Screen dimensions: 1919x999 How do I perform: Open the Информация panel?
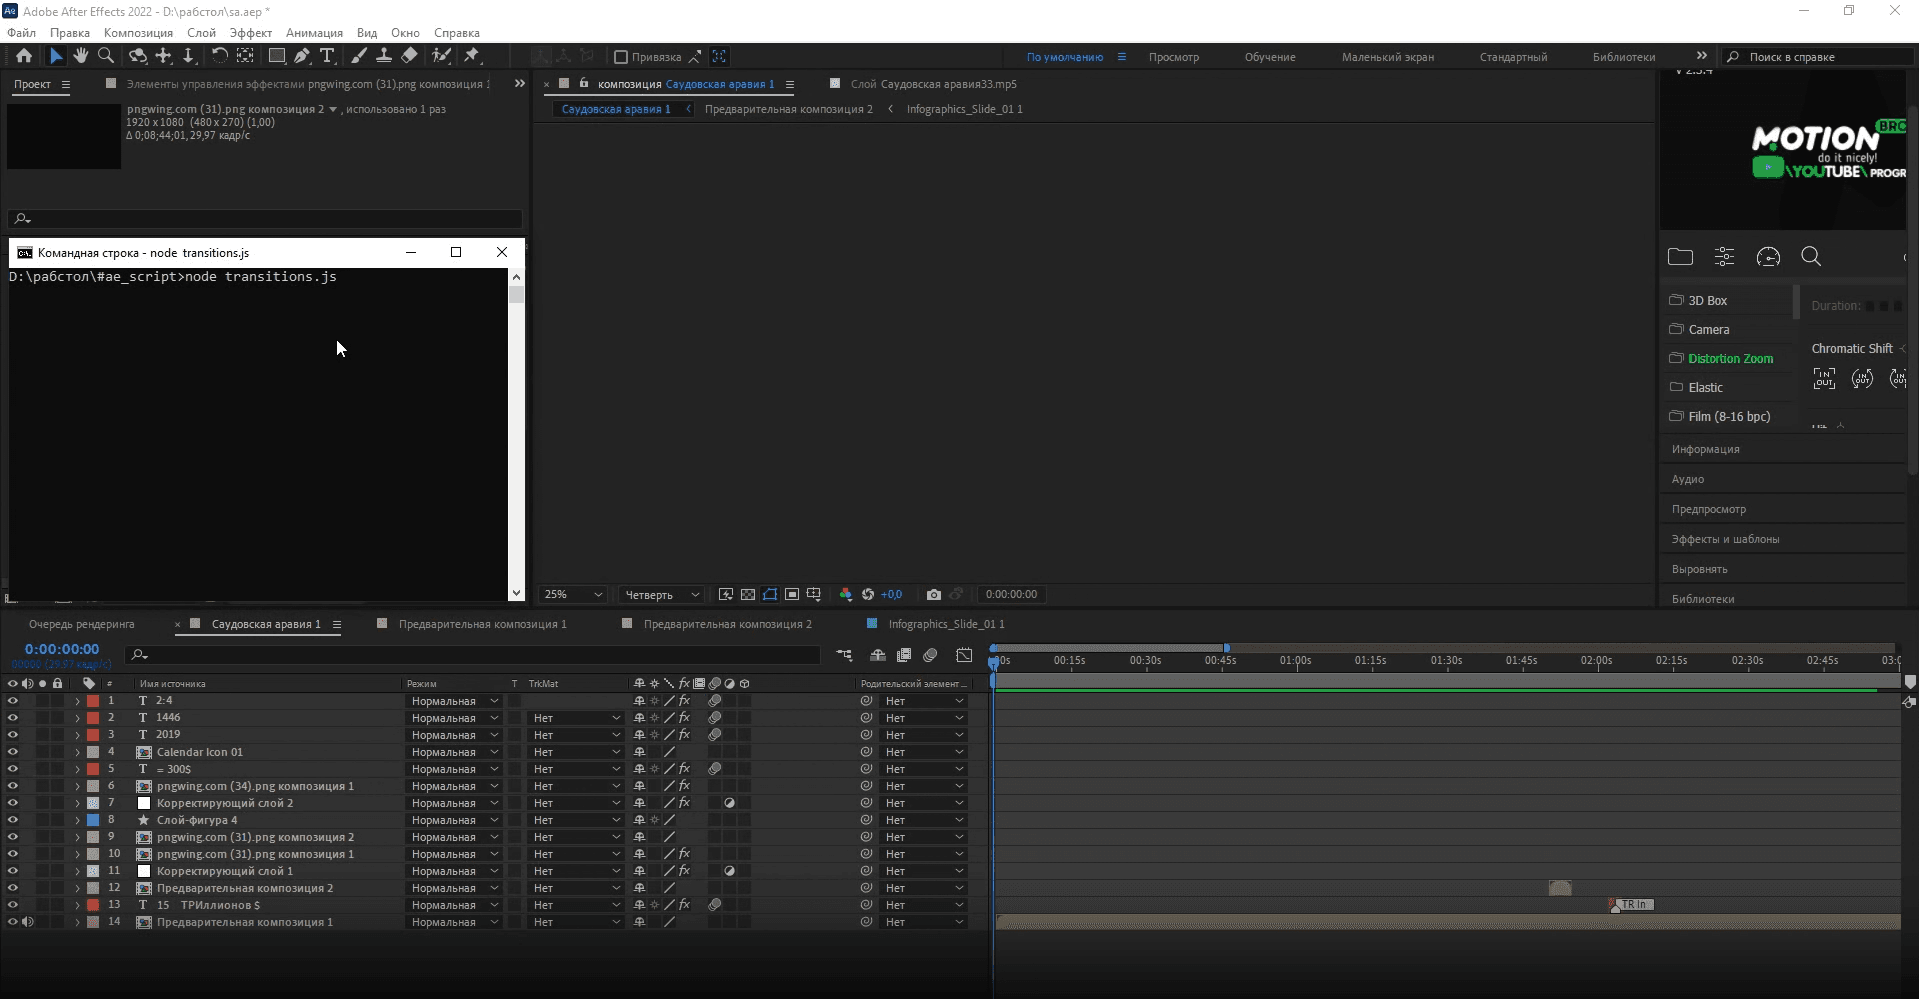pos(1705,449)
